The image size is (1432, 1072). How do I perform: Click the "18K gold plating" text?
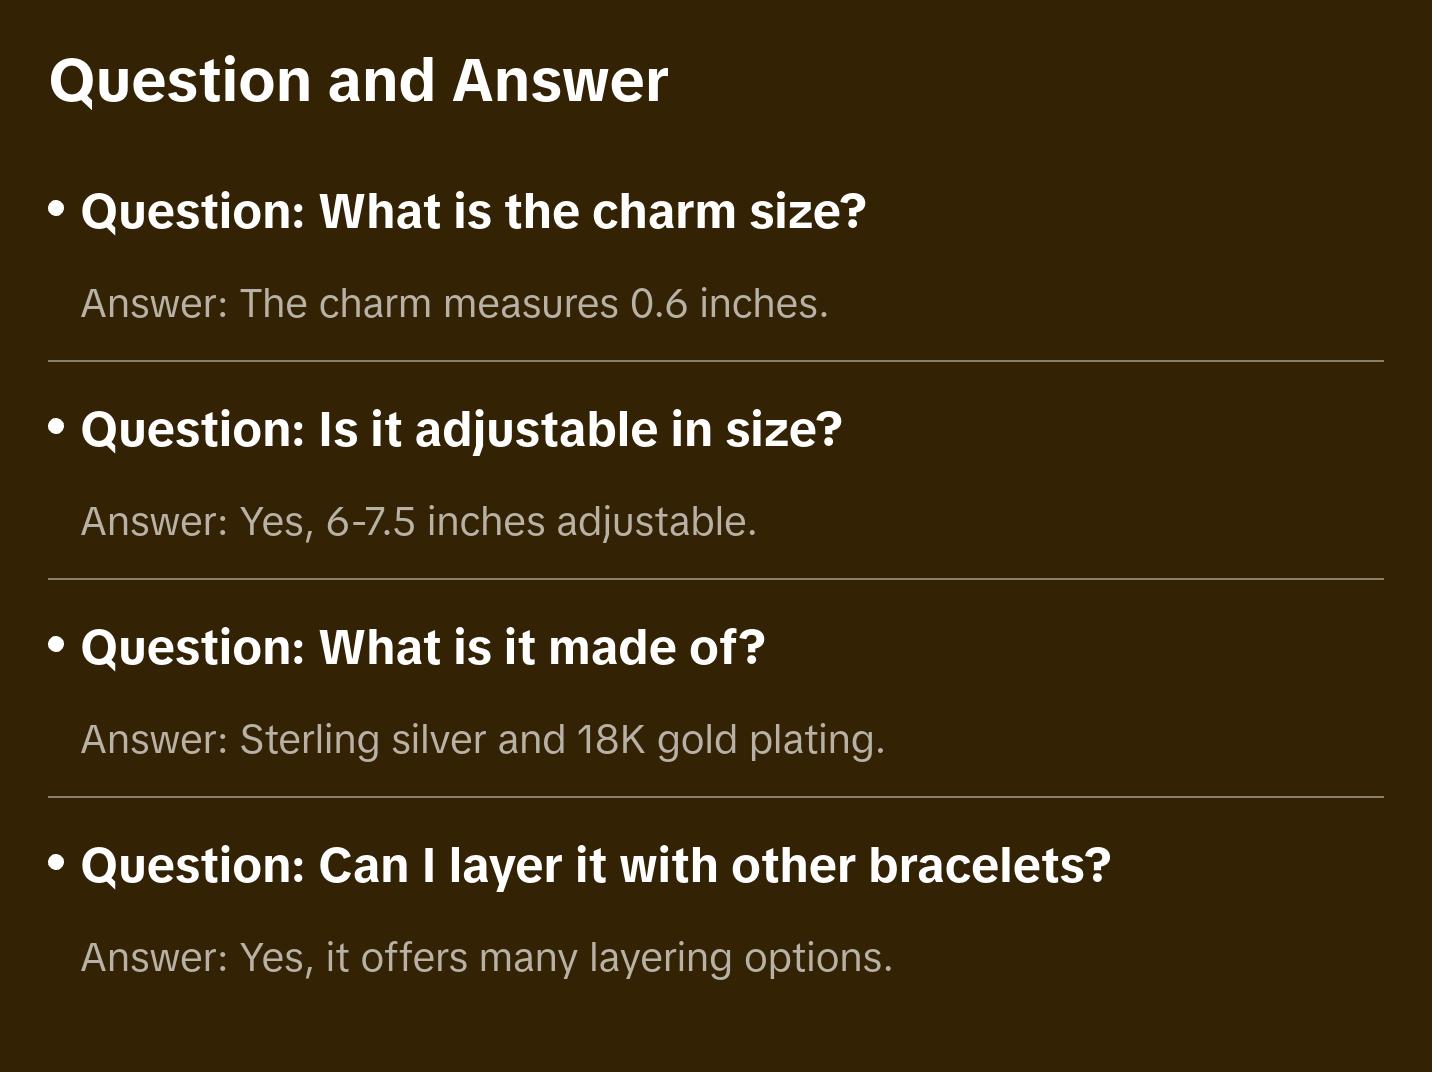[x=731, y=740]
